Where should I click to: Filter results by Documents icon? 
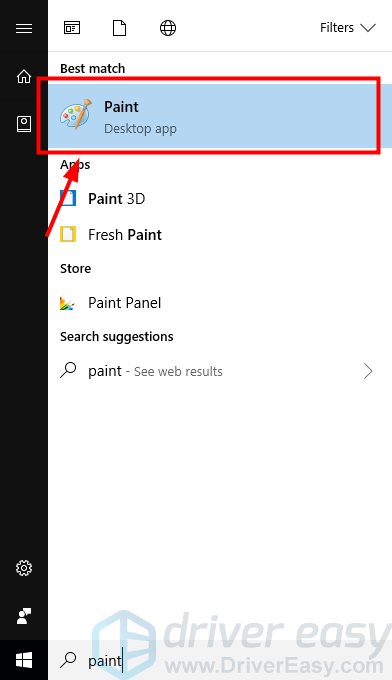pos(119,28)
